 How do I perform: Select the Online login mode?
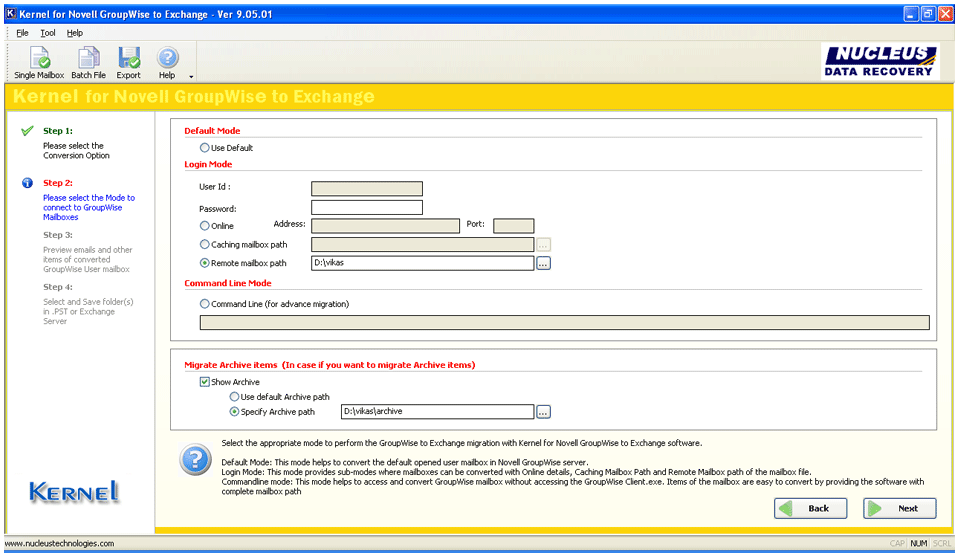tap(205, 226)
